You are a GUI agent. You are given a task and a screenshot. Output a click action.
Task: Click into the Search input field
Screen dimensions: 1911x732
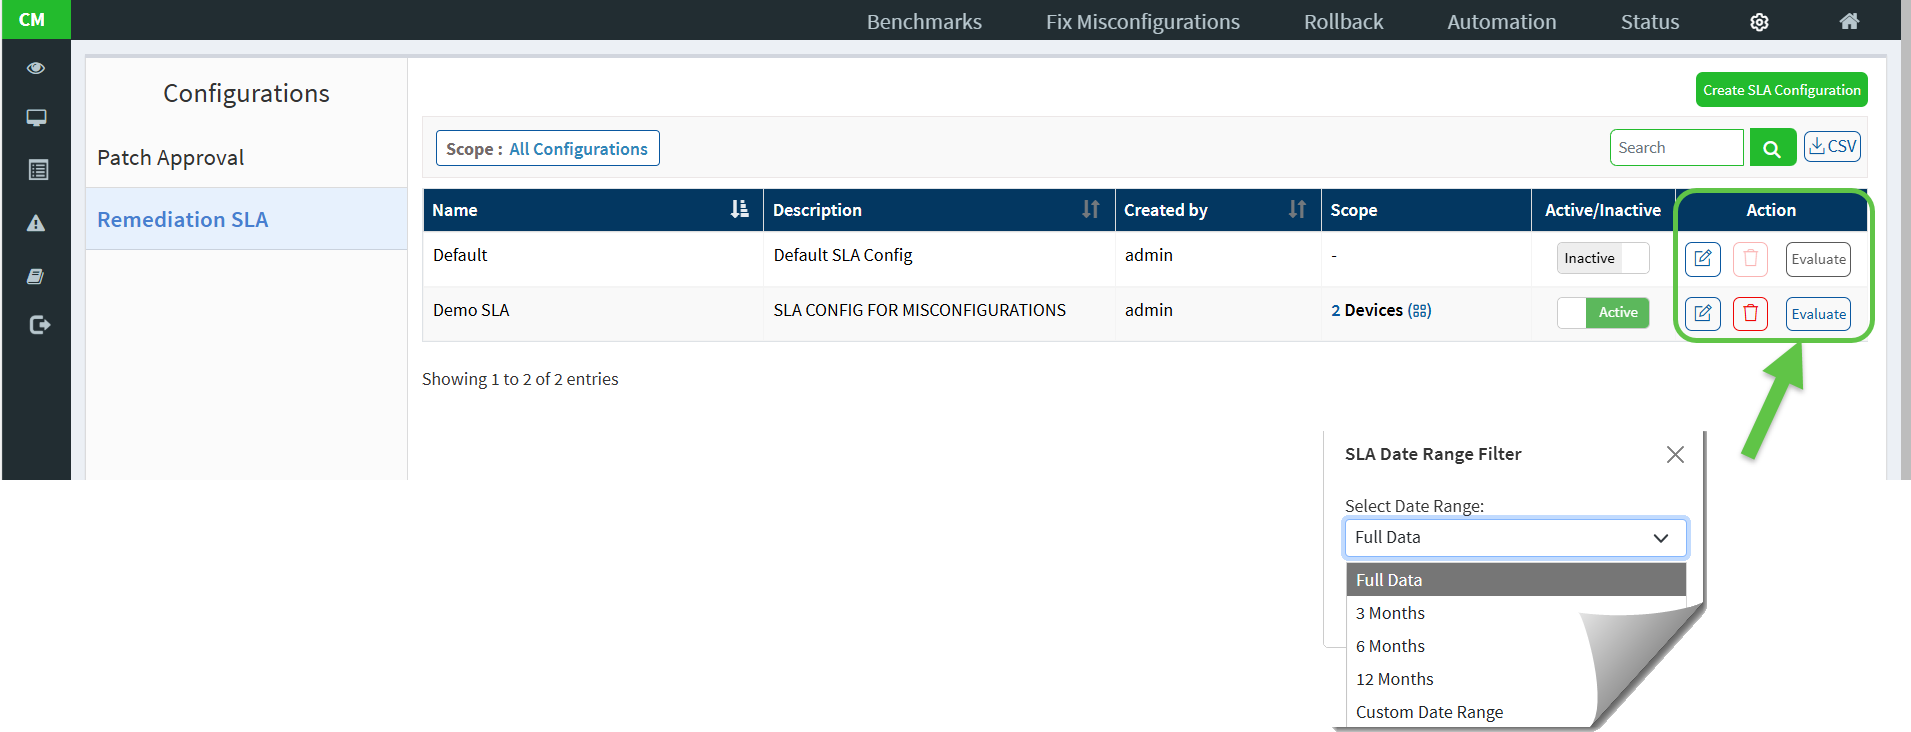tap(1675, 148)
